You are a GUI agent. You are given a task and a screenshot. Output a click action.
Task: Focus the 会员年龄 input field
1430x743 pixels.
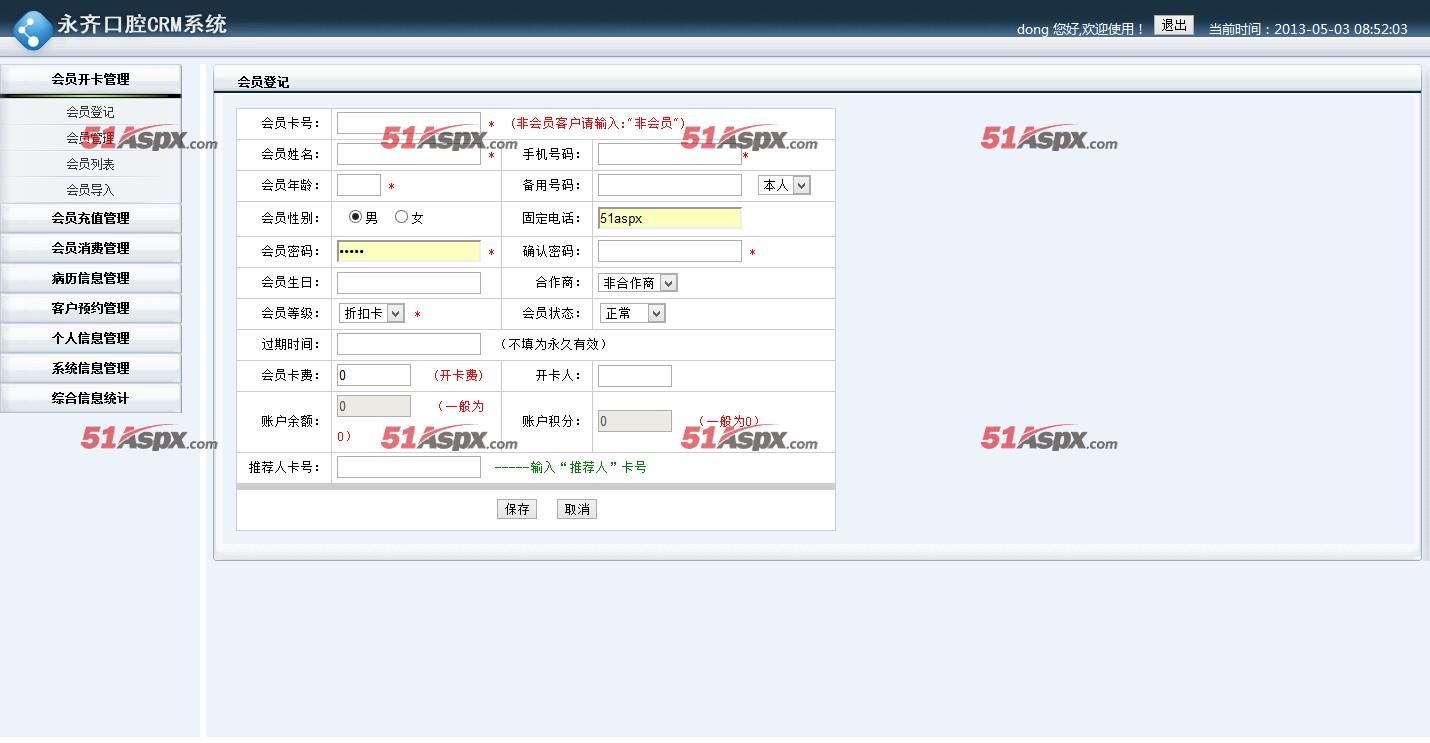[359, 185]
